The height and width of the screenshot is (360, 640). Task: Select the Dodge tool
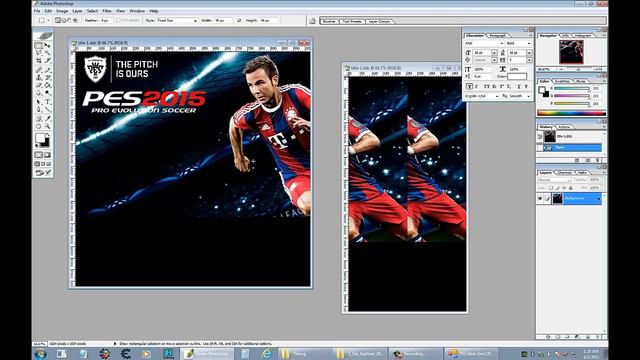click(48, 93)
